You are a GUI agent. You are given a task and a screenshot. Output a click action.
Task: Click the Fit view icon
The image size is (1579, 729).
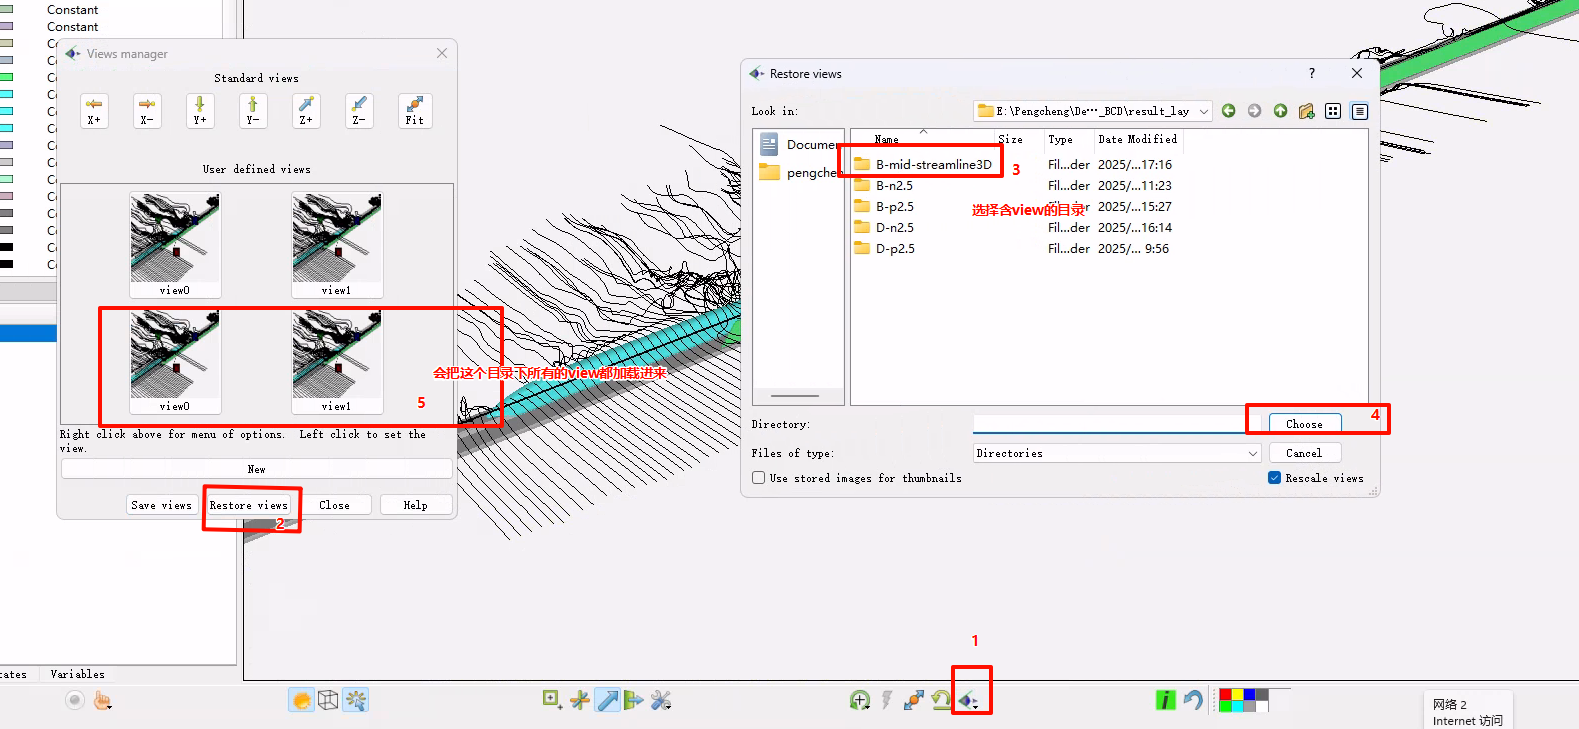point(414,110)
